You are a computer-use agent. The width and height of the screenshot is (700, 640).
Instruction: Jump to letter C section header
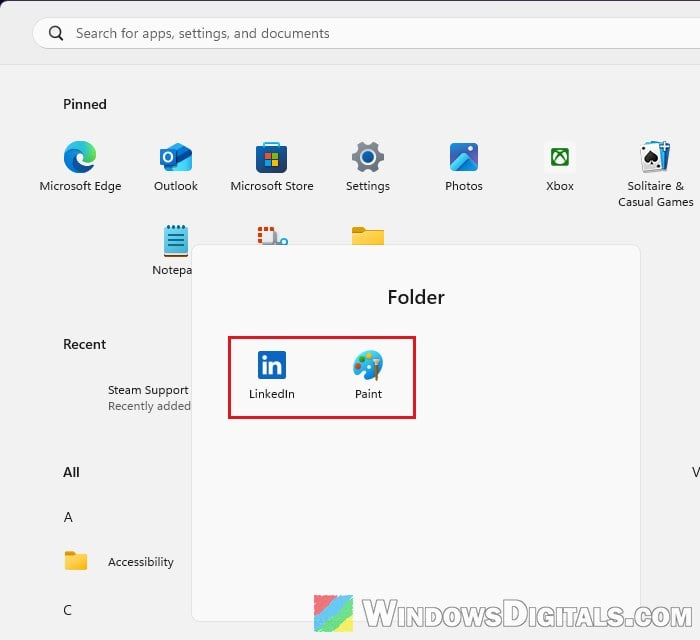coord(67,610)
